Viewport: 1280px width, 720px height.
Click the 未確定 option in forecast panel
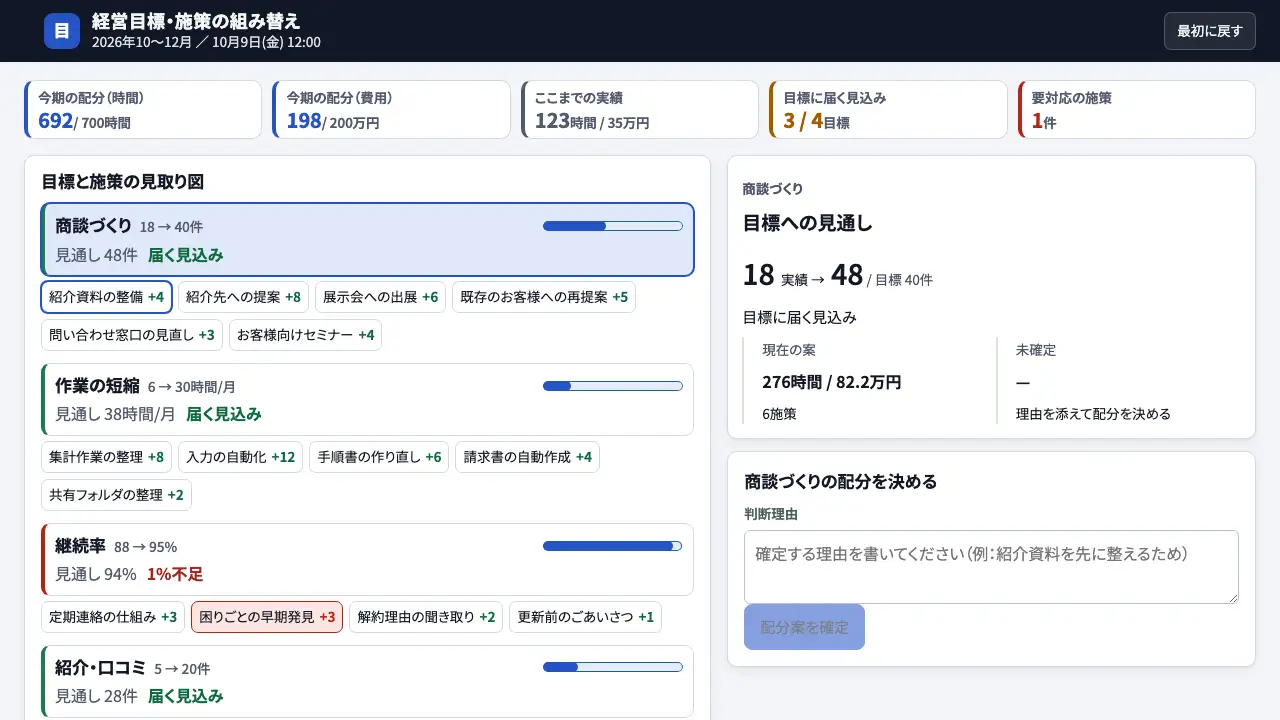pyautogui.click(x=1118, y=381)
